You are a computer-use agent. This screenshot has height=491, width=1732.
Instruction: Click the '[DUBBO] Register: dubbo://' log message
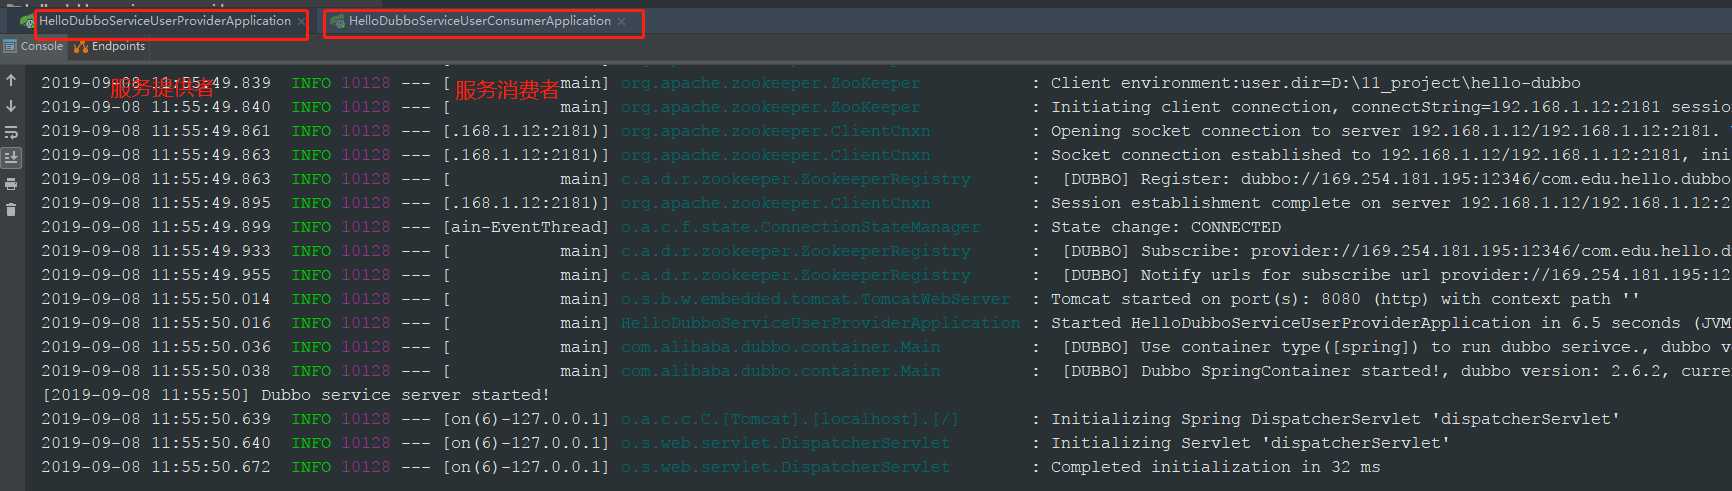pos(1396,179)
